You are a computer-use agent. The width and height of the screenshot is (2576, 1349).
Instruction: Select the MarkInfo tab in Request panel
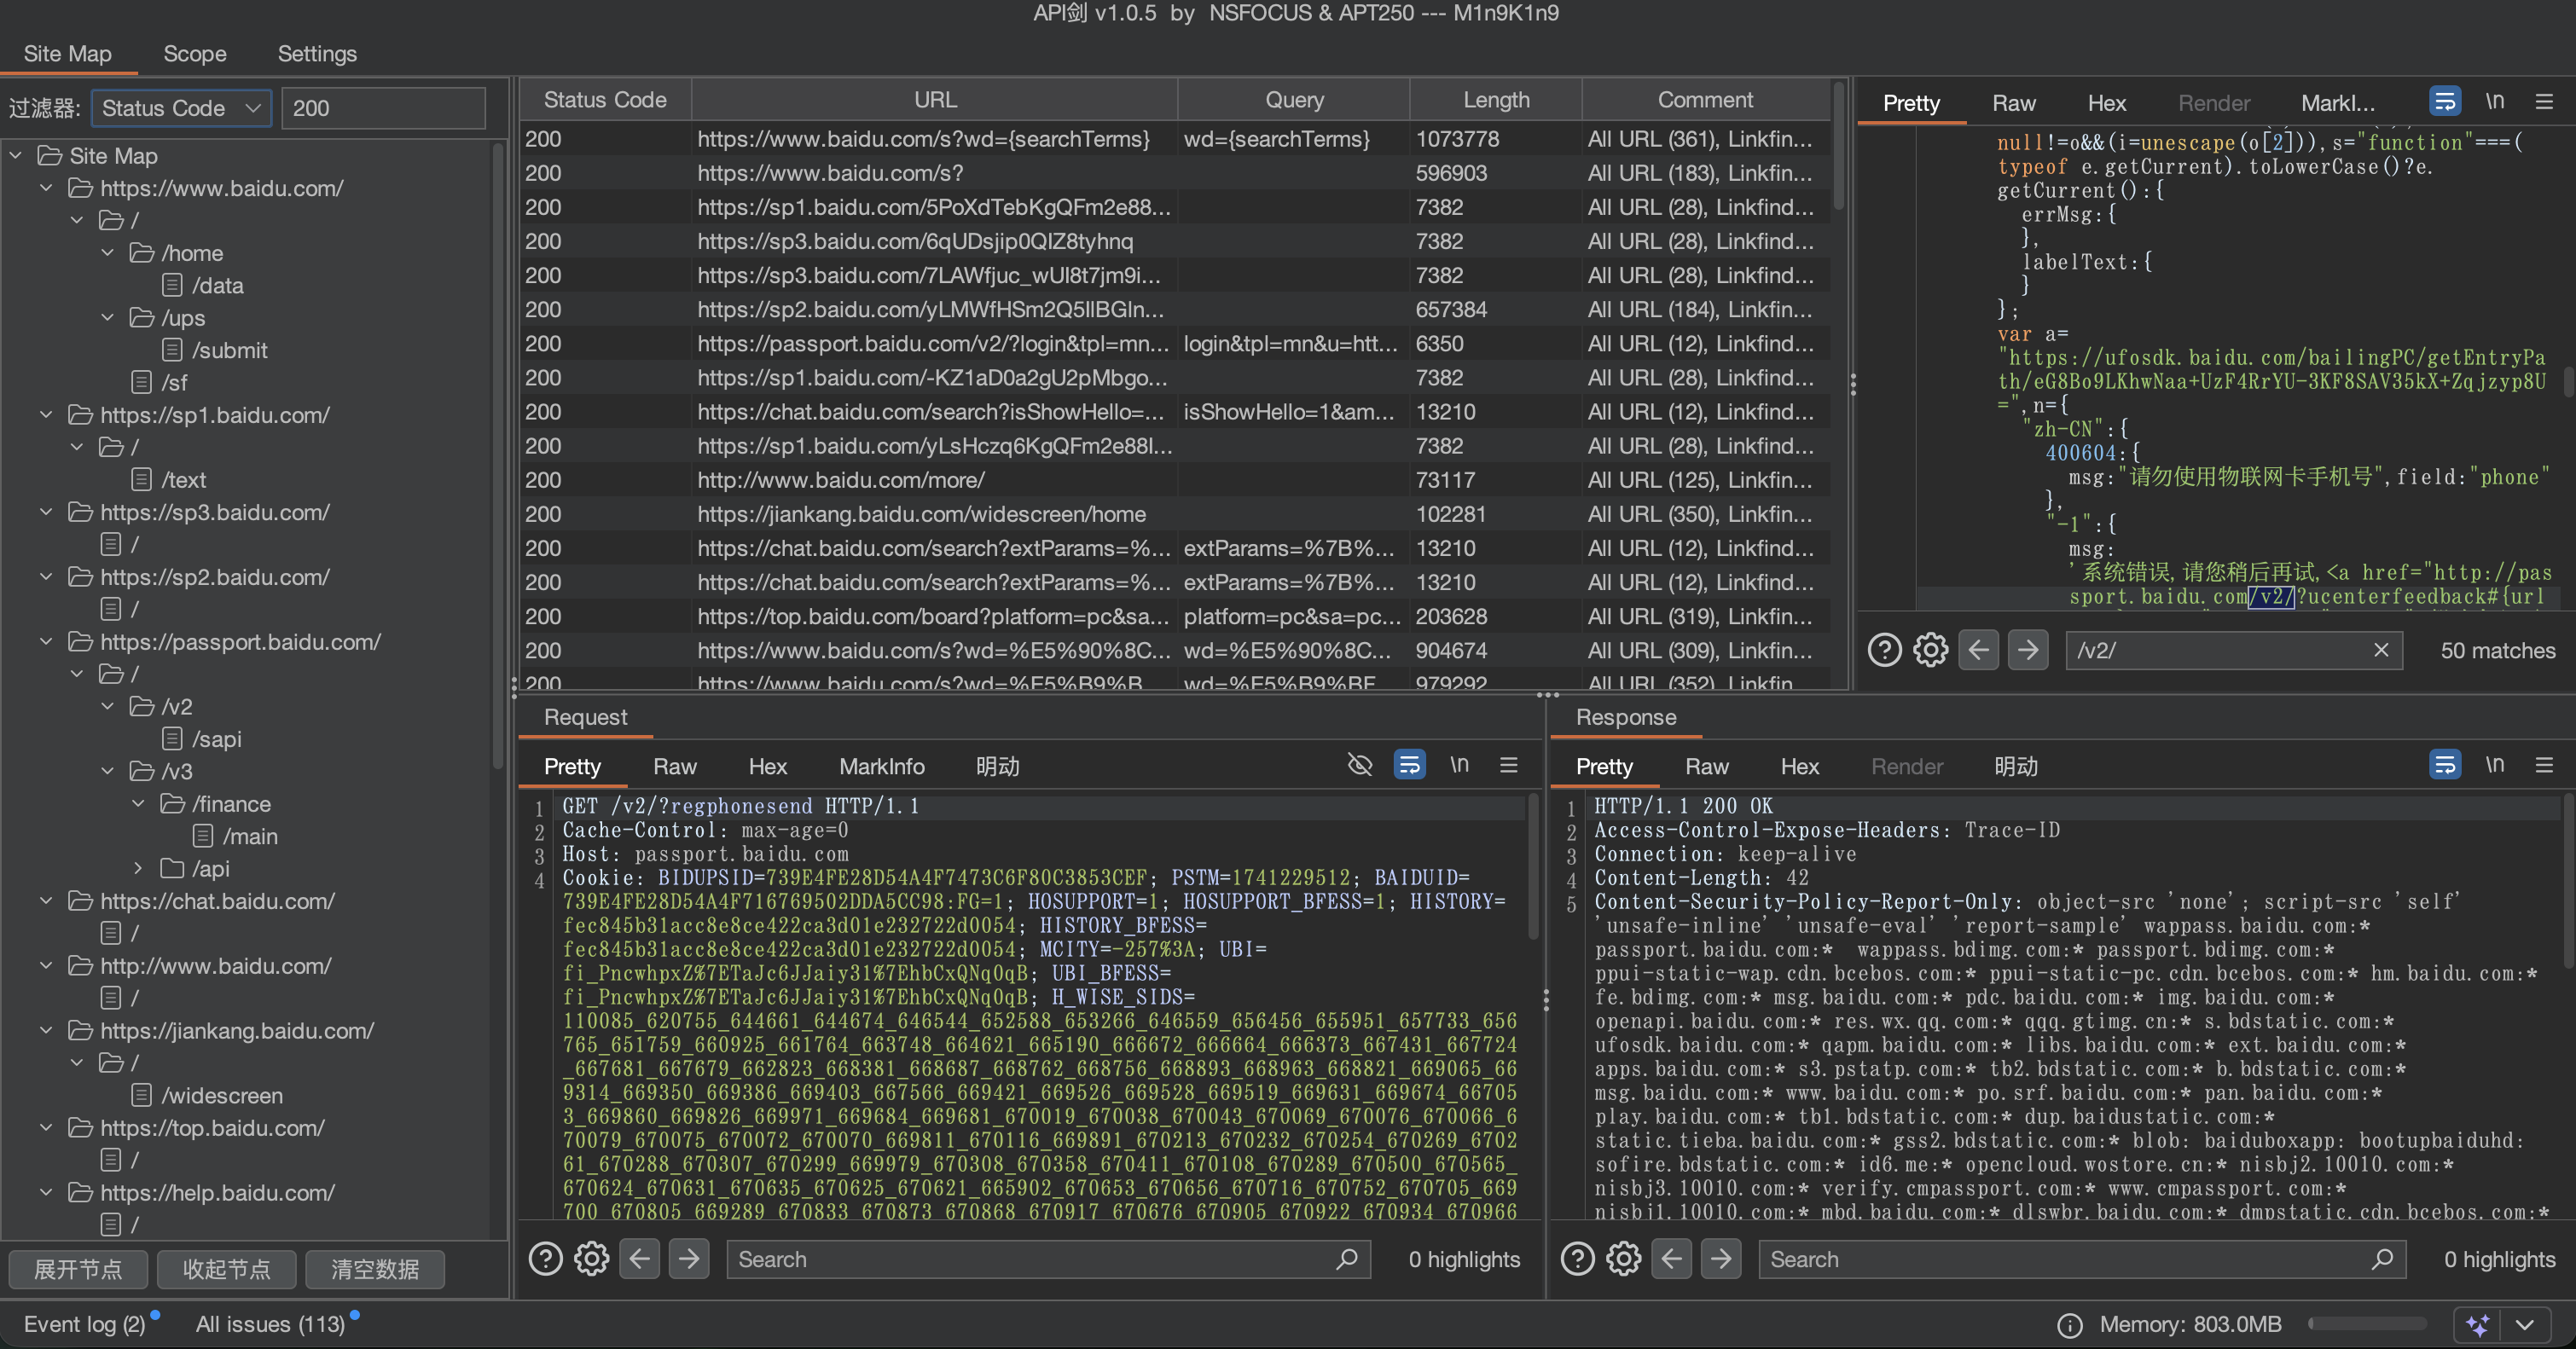(x=882, y=766)
